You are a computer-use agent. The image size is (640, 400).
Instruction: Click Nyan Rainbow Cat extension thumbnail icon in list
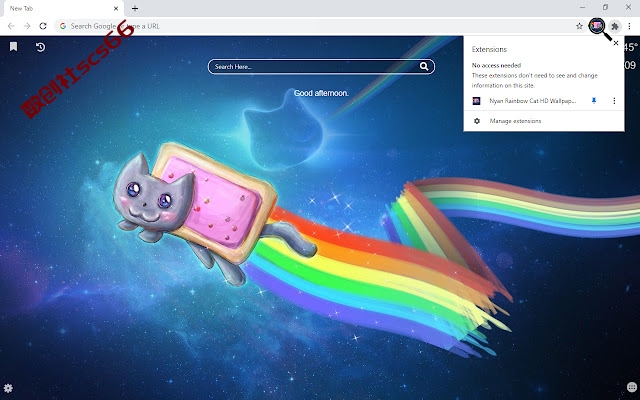tap(476, 101)
